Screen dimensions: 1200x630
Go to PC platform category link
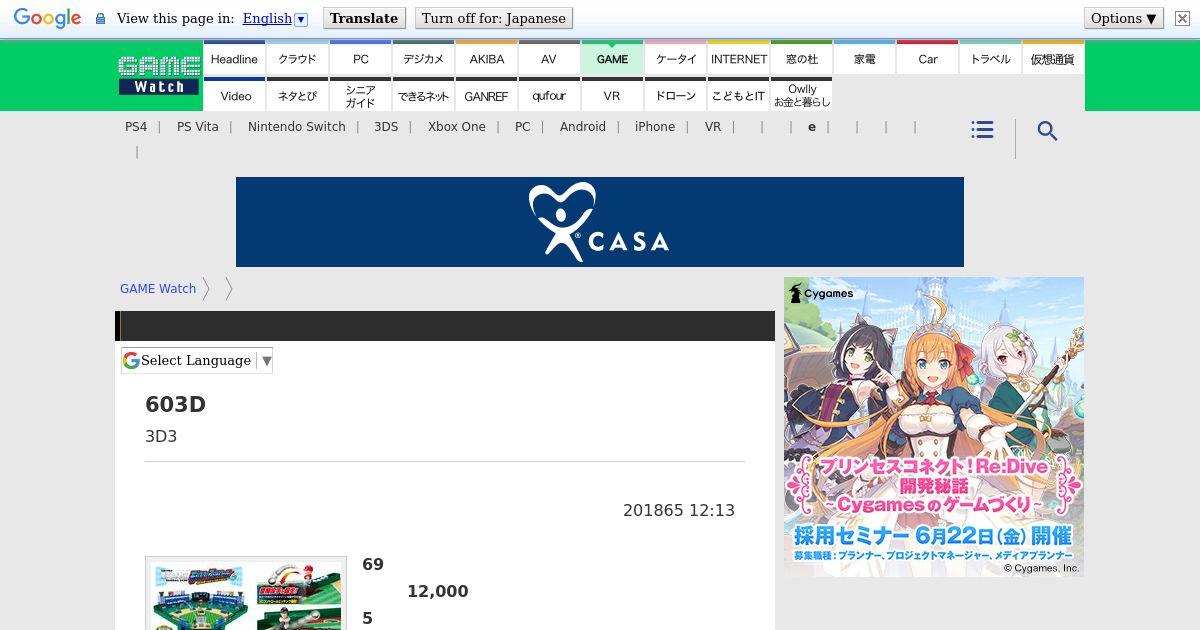(x=523, y=127)
